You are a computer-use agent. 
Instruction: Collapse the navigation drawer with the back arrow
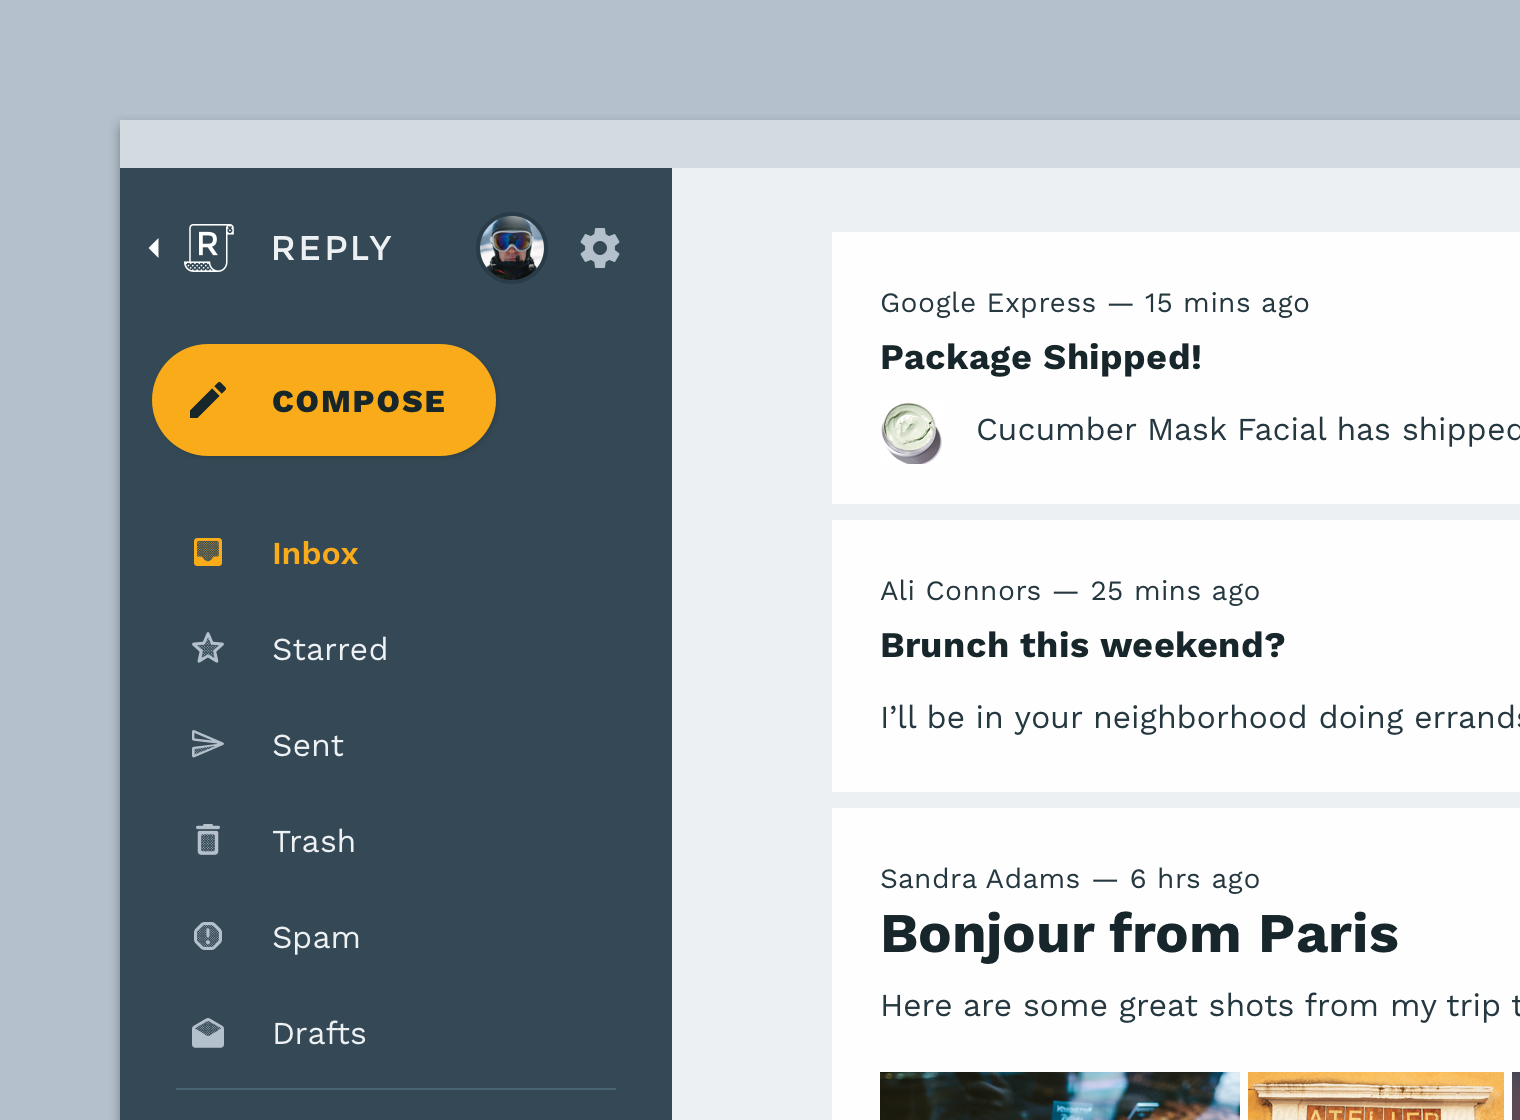point(155,248)
